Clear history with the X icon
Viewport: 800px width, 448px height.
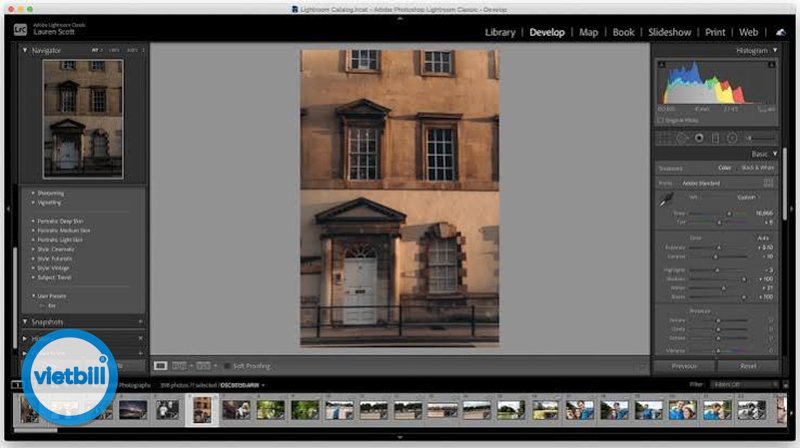pyautogui.click(x=140, y=338)
